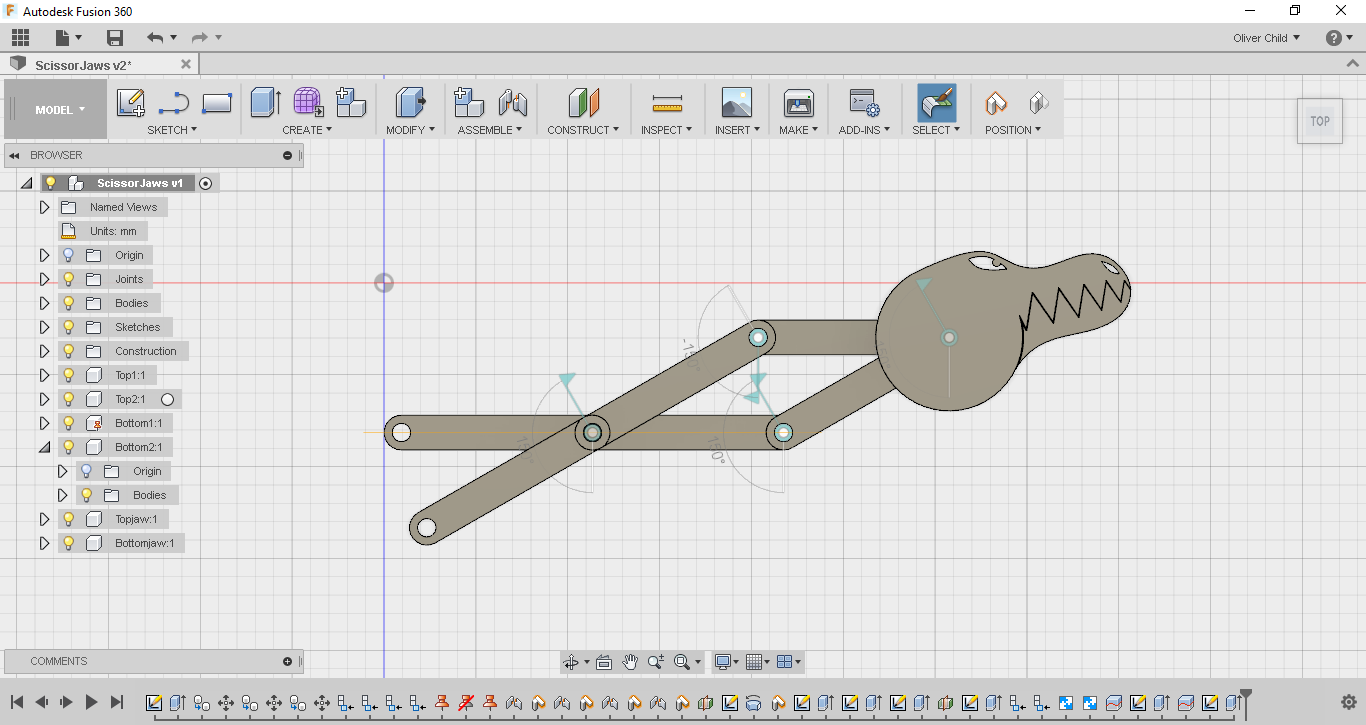Click the Save icon in the top bar
1366x725 pixels.
click(x=115, y=38)
